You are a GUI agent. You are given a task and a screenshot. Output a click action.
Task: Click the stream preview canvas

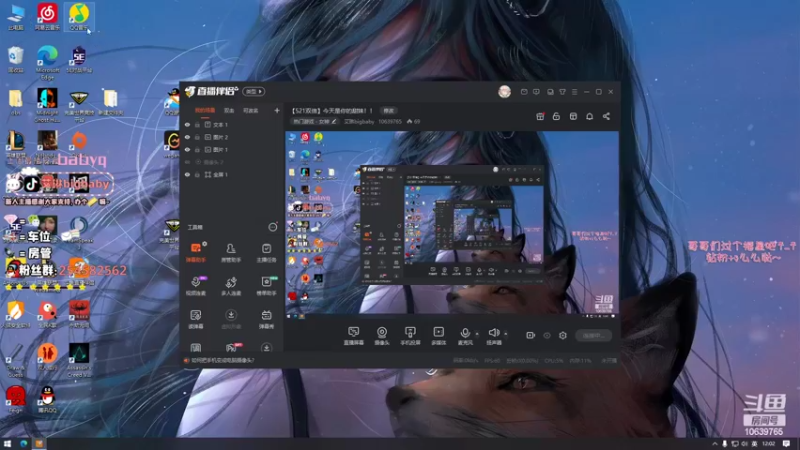coord(452,225)
